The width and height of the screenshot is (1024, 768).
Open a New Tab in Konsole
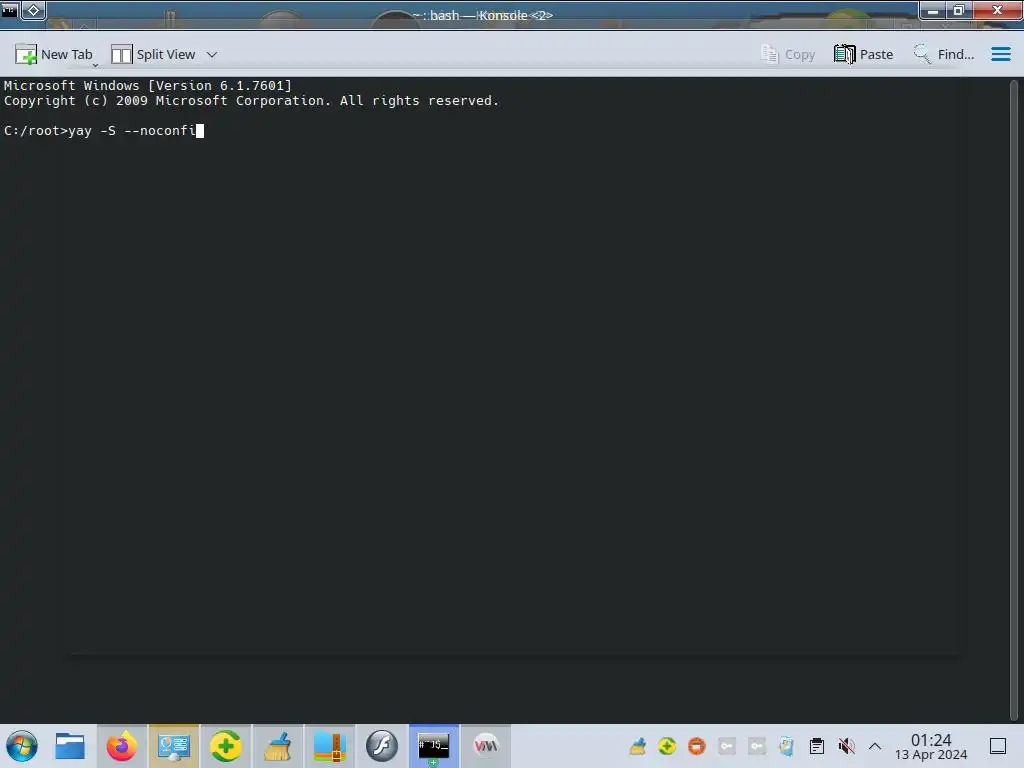click(x=54, y=55)
